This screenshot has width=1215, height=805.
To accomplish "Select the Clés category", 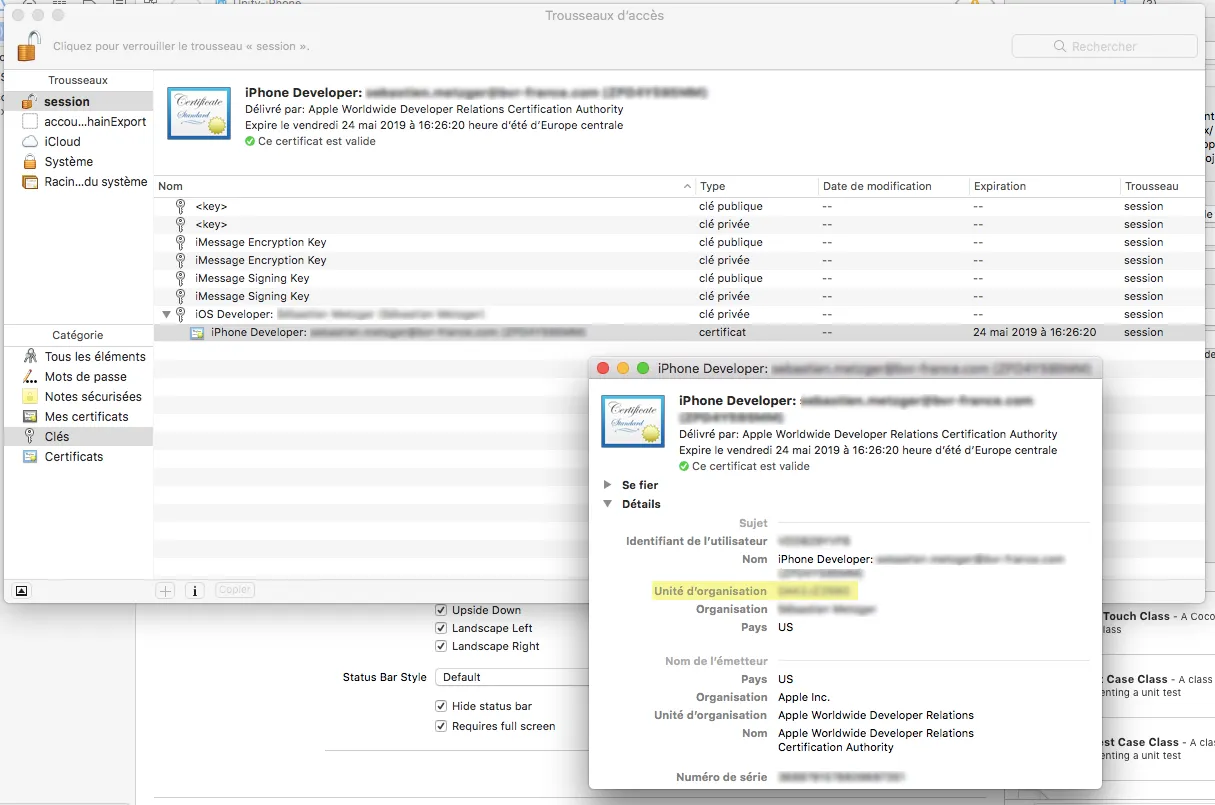I will [x=78, y=436].
